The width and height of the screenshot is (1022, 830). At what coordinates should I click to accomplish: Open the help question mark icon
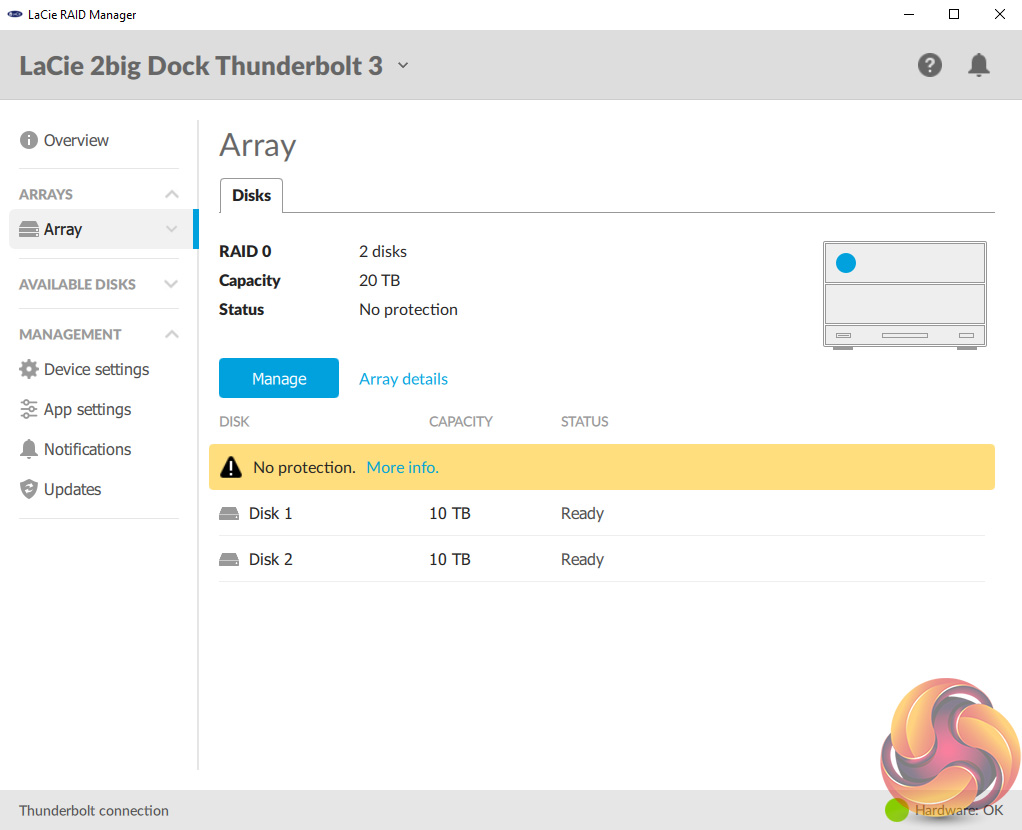coord(929,65)
